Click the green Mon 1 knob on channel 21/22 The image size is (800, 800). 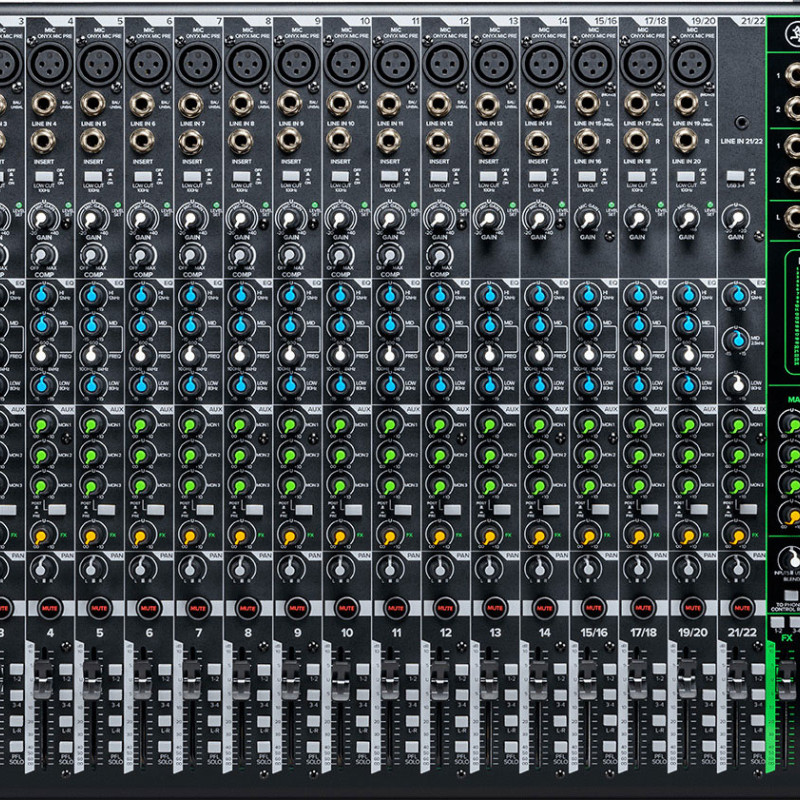pos(736,424)
